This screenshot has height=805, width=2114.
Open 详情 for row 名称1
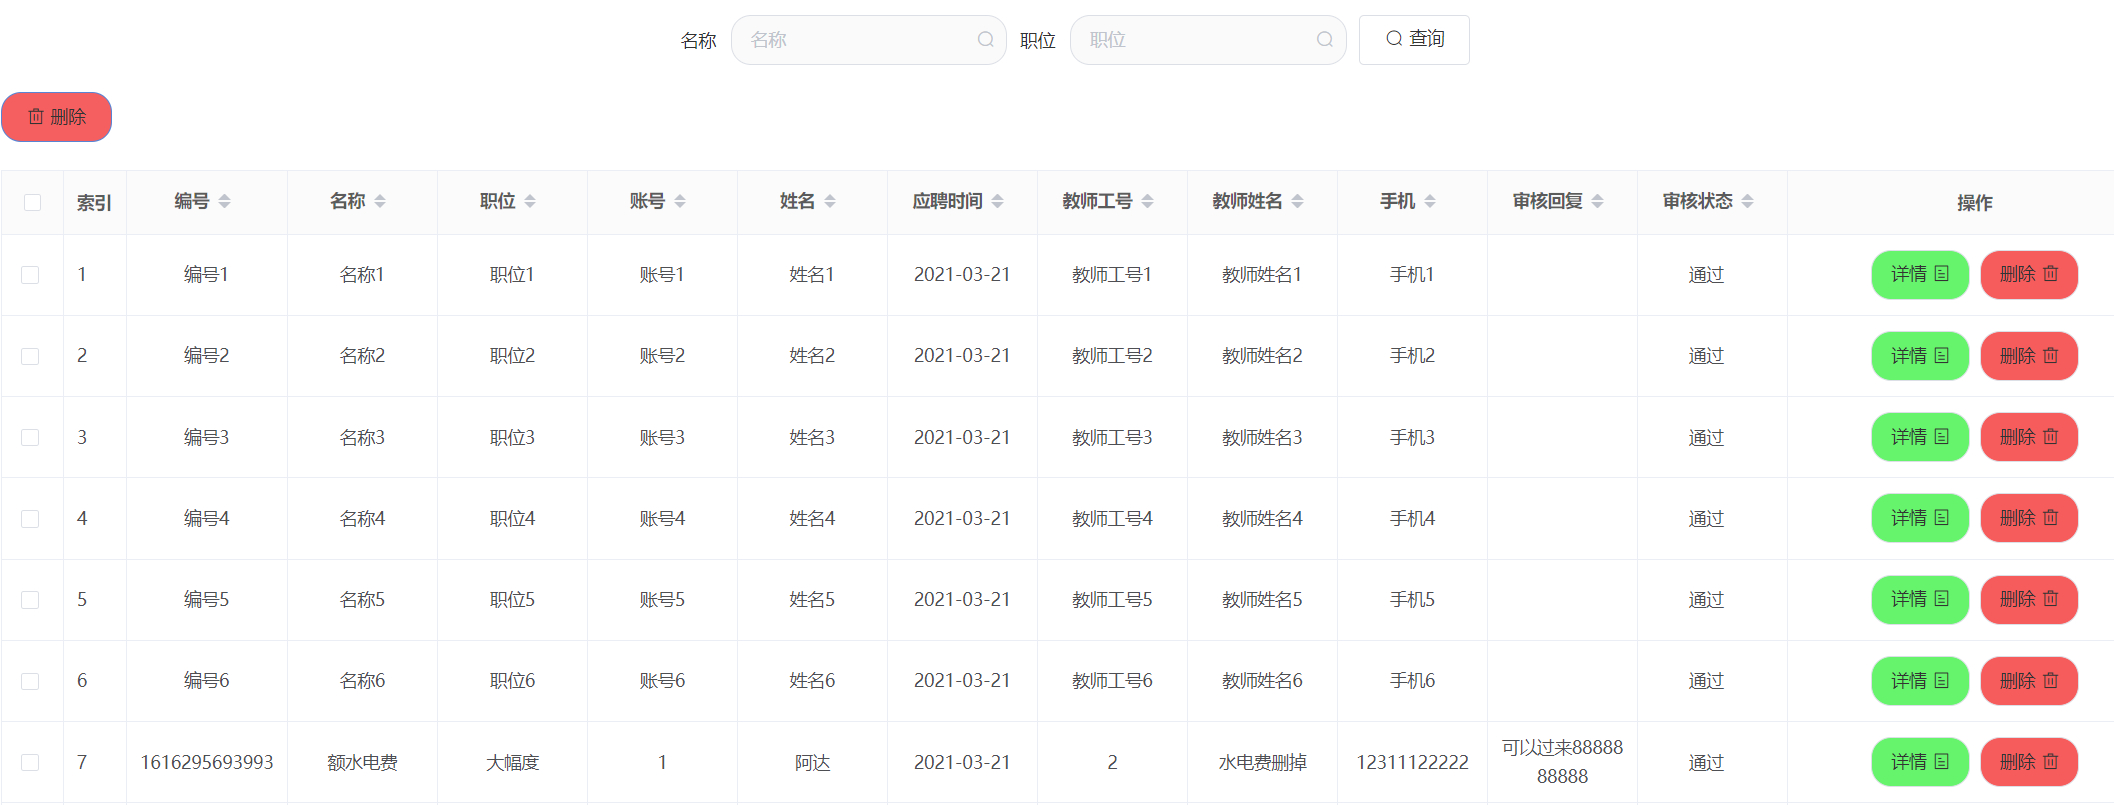(x=1919, y=275)
